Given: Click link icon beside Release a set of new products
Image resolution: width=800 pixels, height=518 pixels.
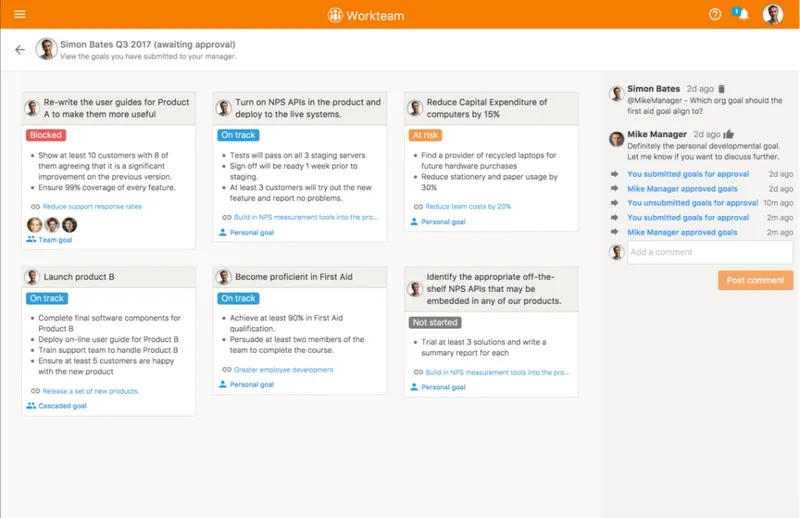Looking at the screenshot, I should [35, 391].
